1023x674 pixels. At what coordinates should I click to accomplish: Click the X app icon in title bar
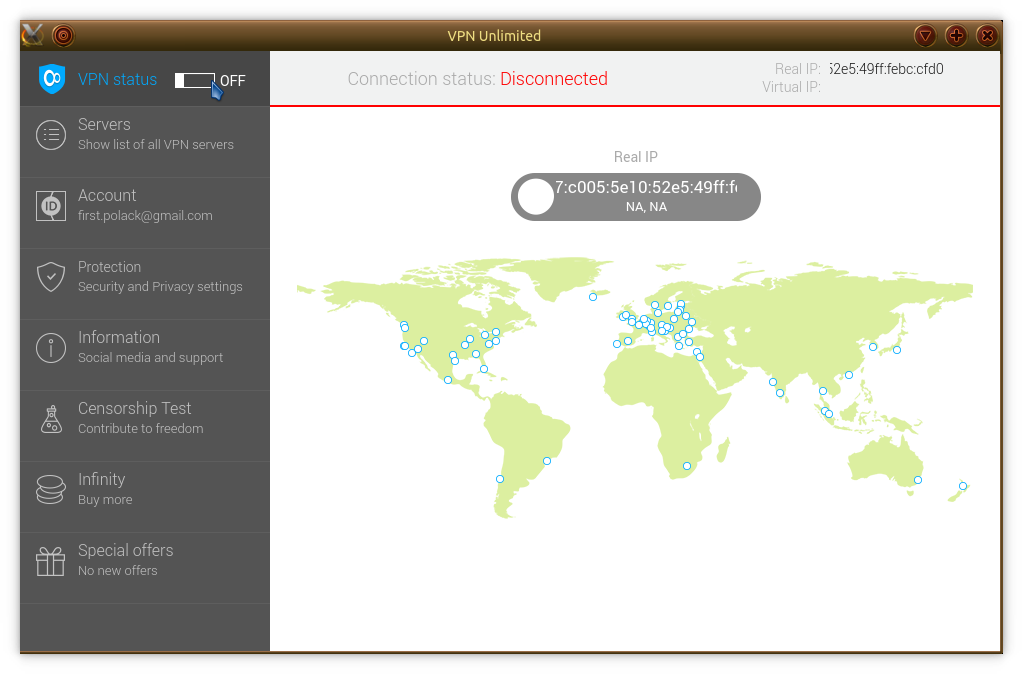coord(33,35)
